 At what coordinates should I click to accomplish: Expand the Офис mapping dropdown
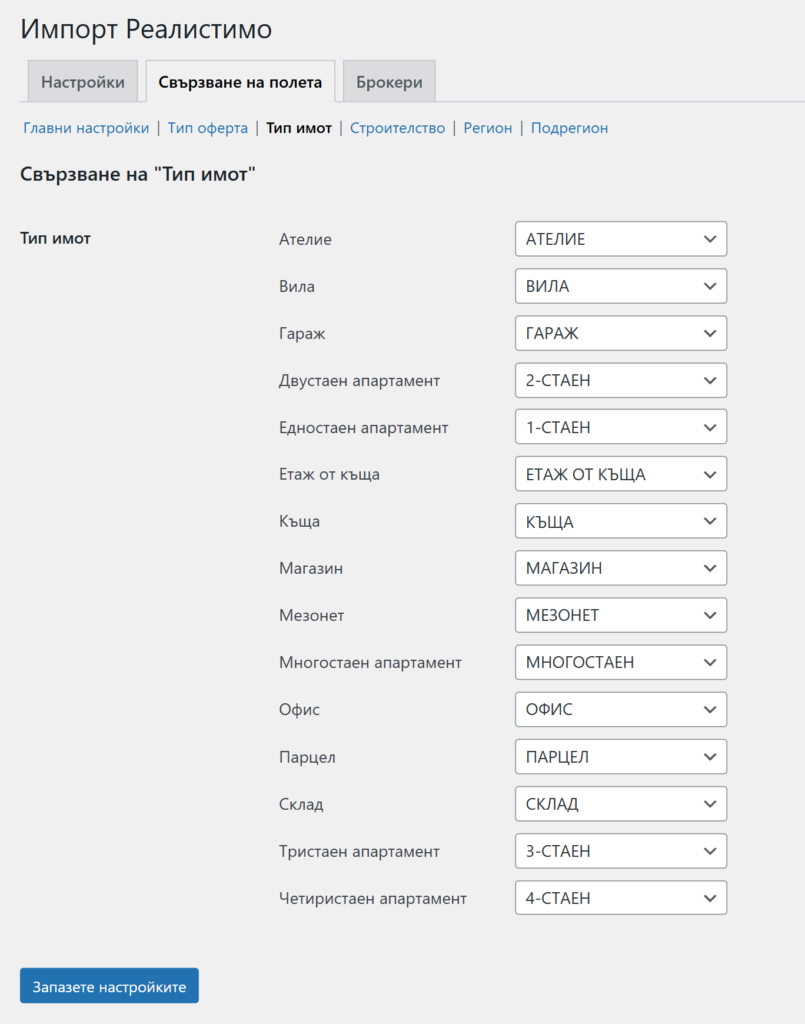(621, 709)
